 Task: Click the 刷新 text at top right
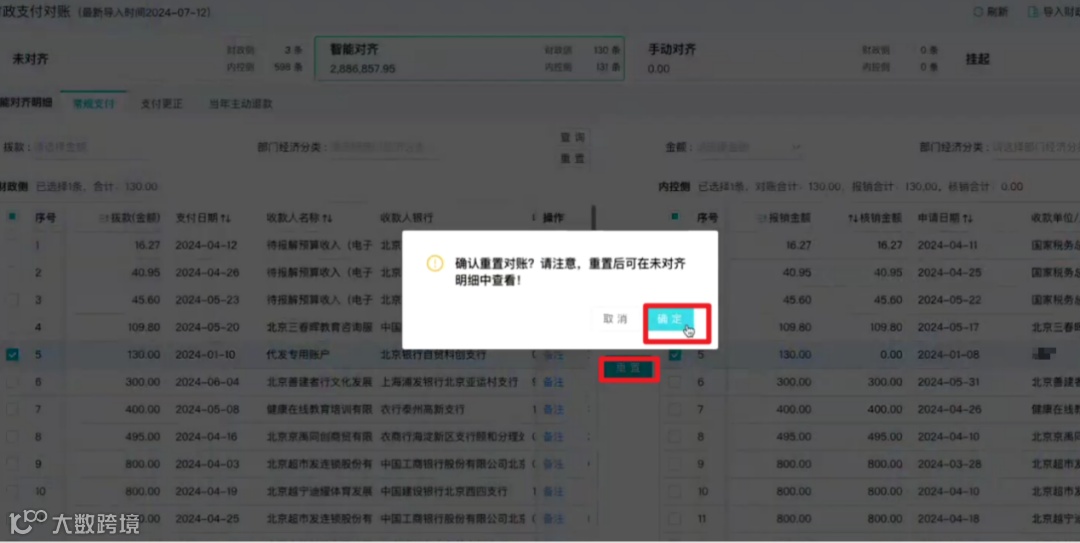(x=997, y=12)
